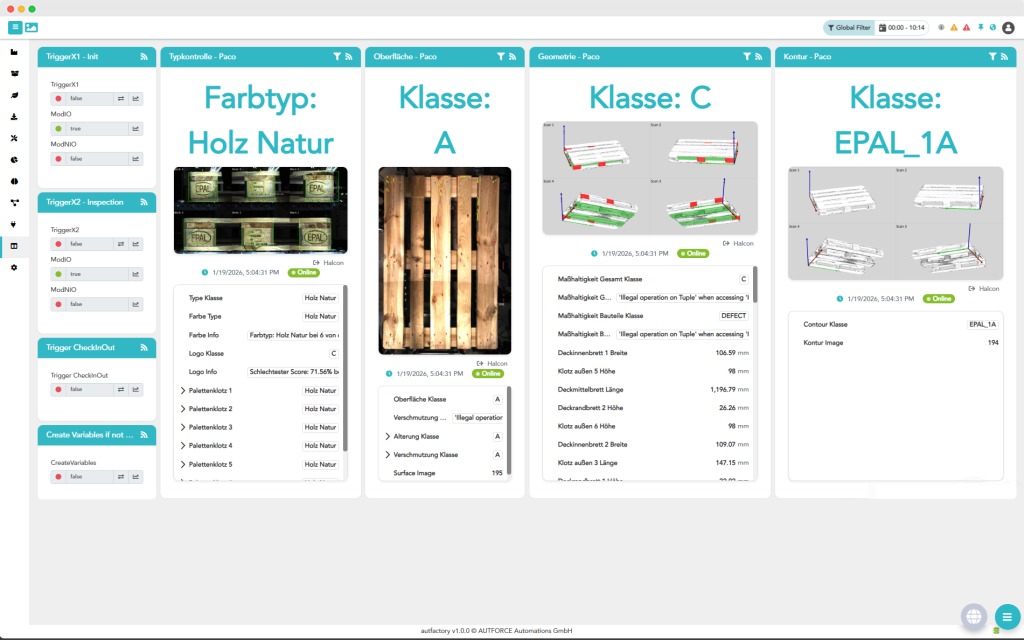Open the plug icon in left sidebar
The height and width of the screenshot is (640, 1024).
click(14, 224)
